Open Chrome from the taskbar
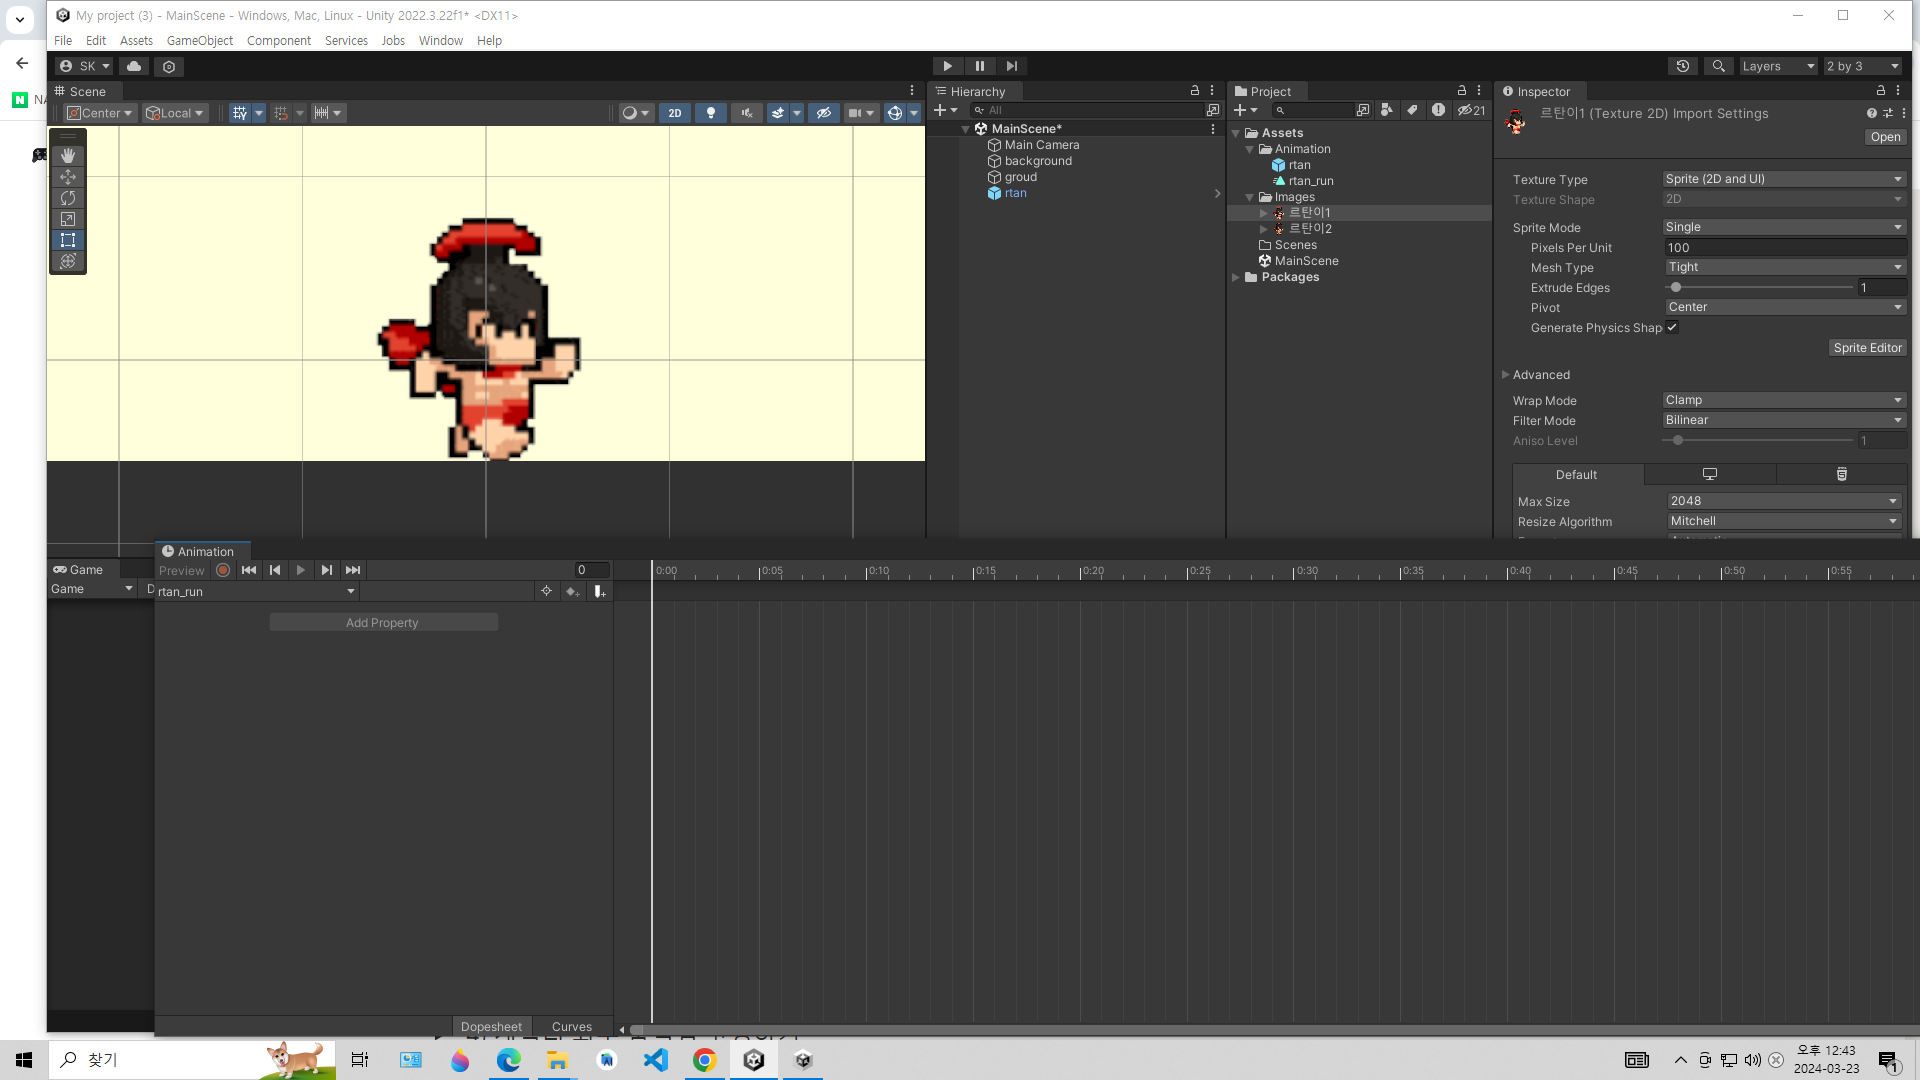The width and height of the screenshot is (1920, 1080). 705,1060
